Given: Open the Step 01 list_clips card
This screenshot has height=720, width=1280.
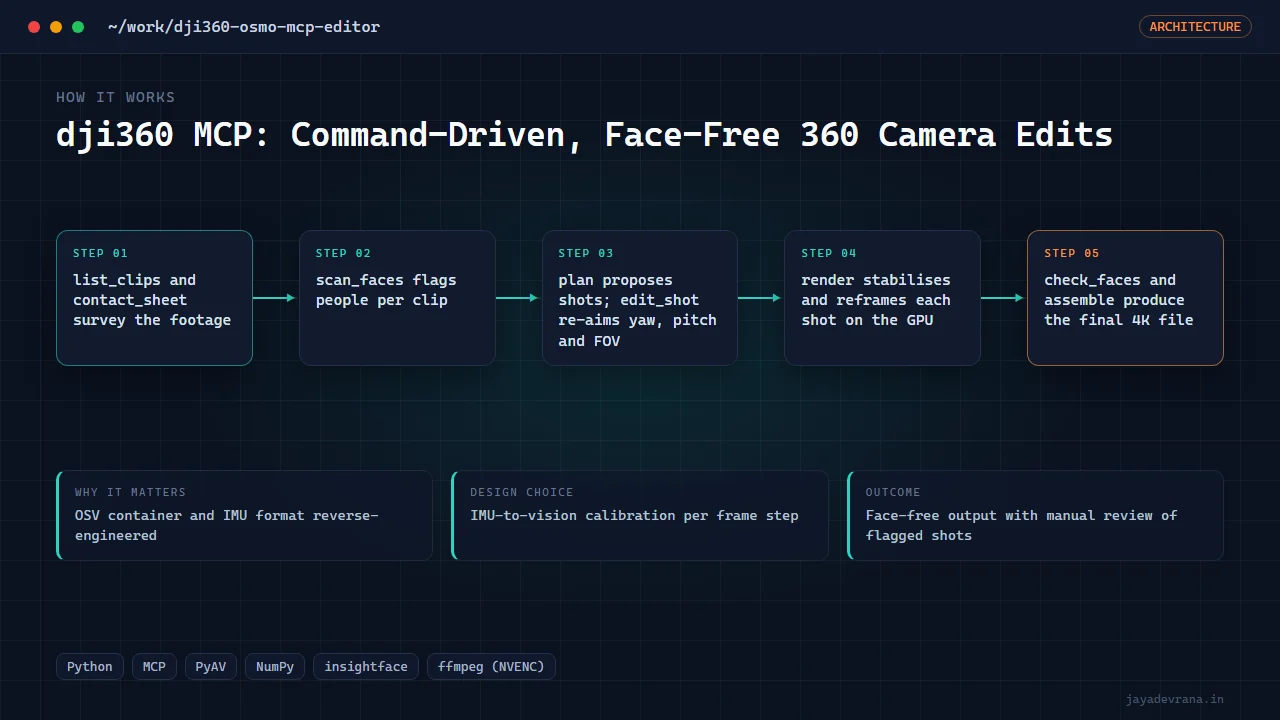Looking at the screenshot, I should 155,298.
